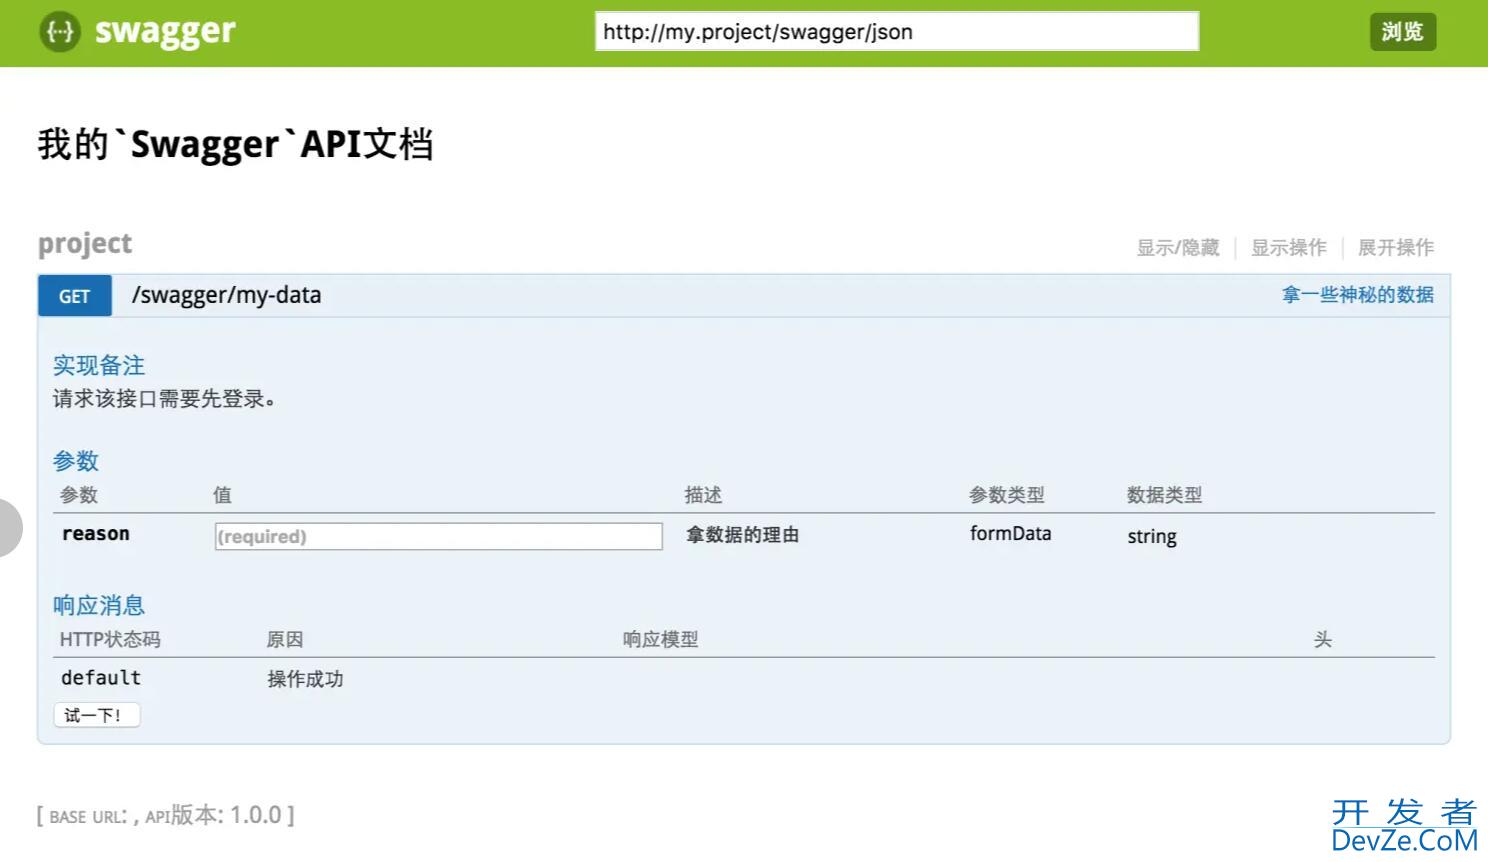
Task: Click the default status code
Action: (101, 677)
